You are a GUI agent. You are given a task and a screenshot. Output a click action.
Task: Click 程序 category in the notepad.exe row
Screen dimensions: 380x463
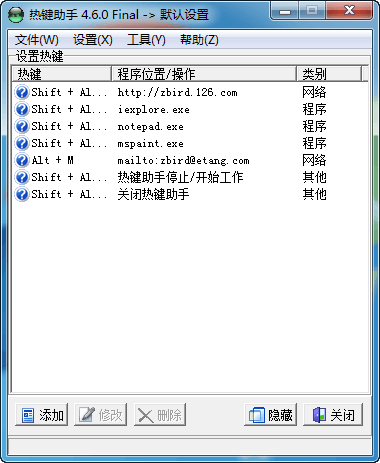tap(314, 126)
